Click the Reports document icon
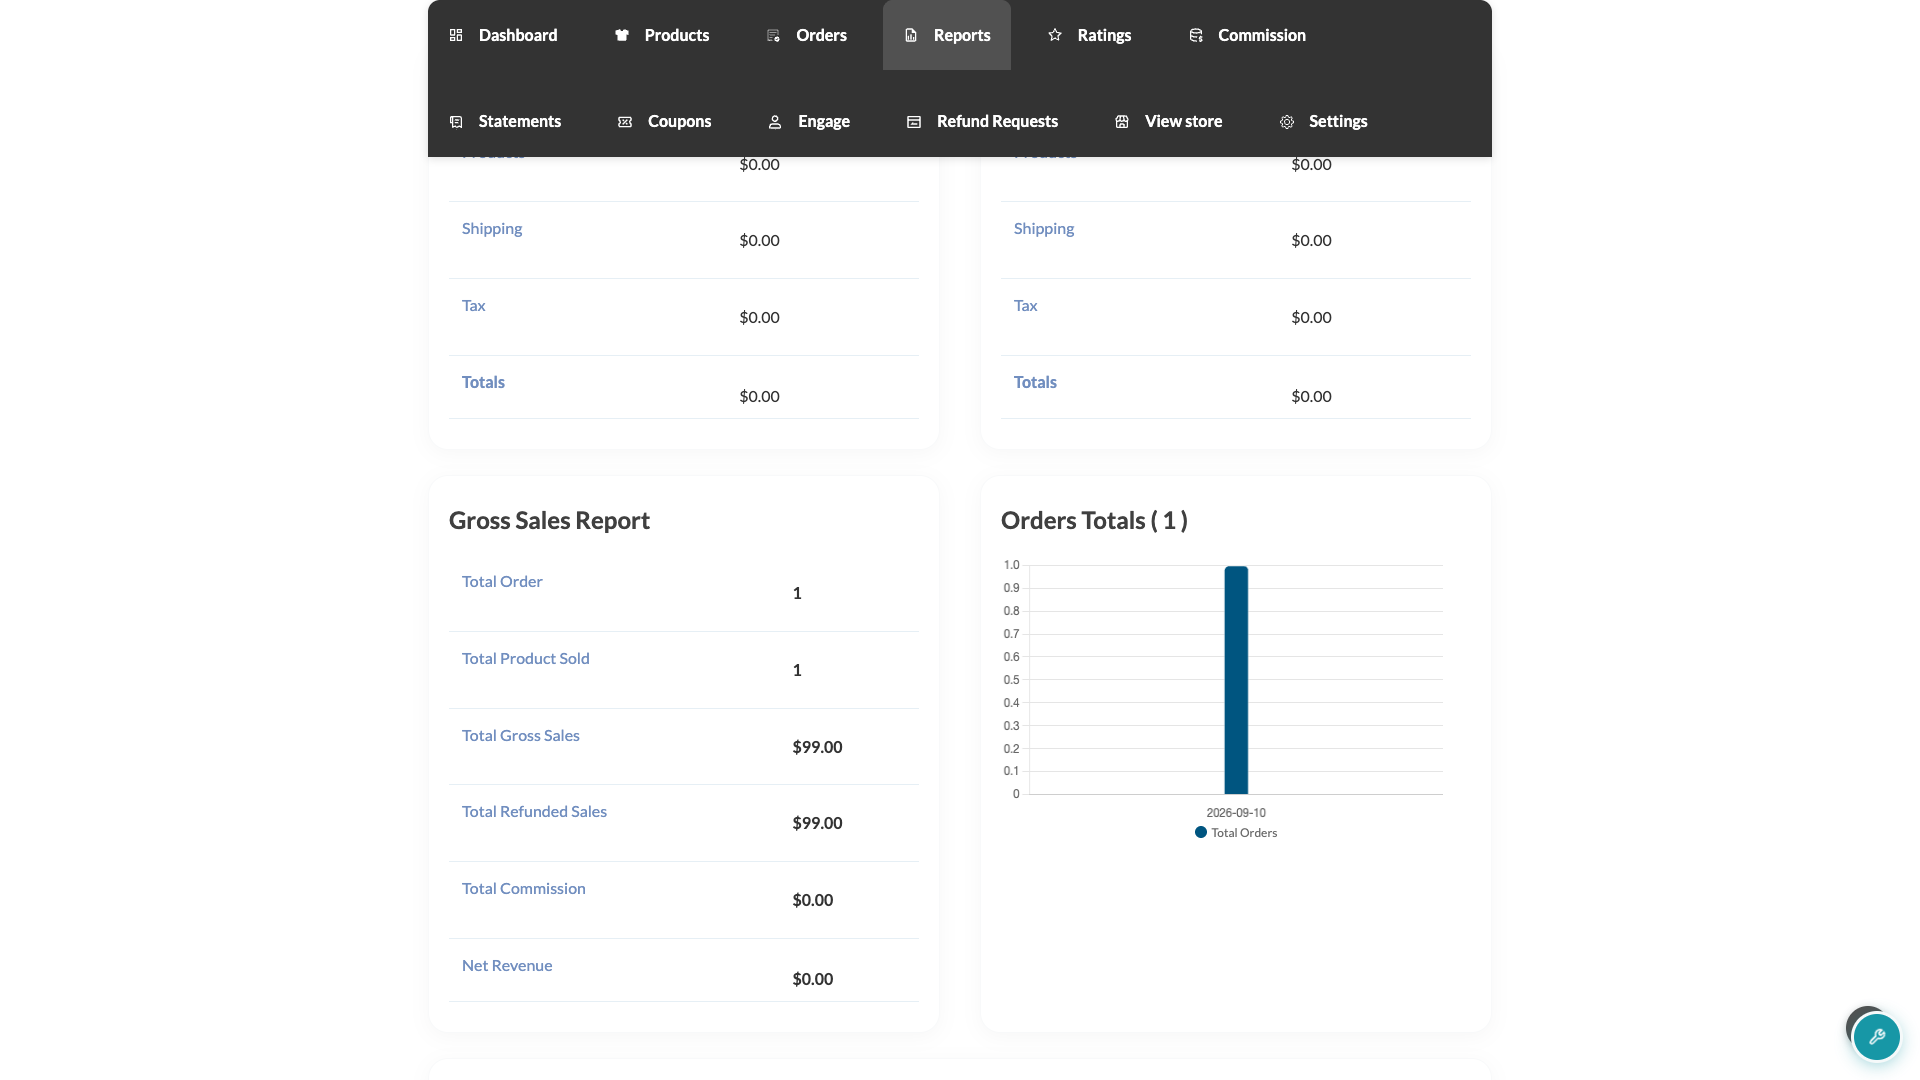The image size is (1920, 1080). (911, 35)
